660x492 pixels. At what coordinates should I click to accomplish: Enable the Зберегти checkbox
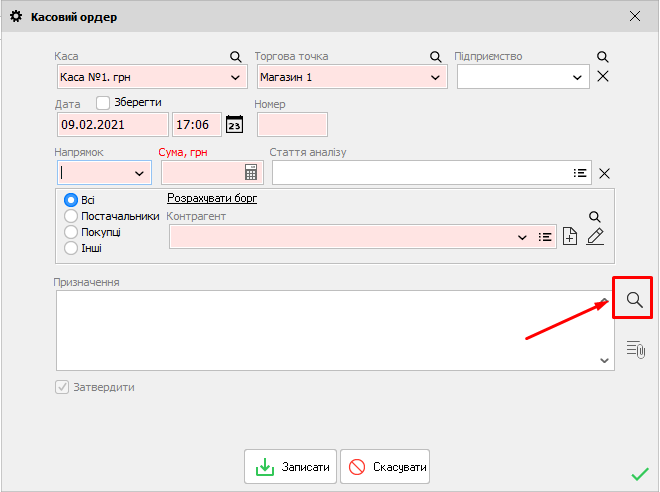(103, 102)
